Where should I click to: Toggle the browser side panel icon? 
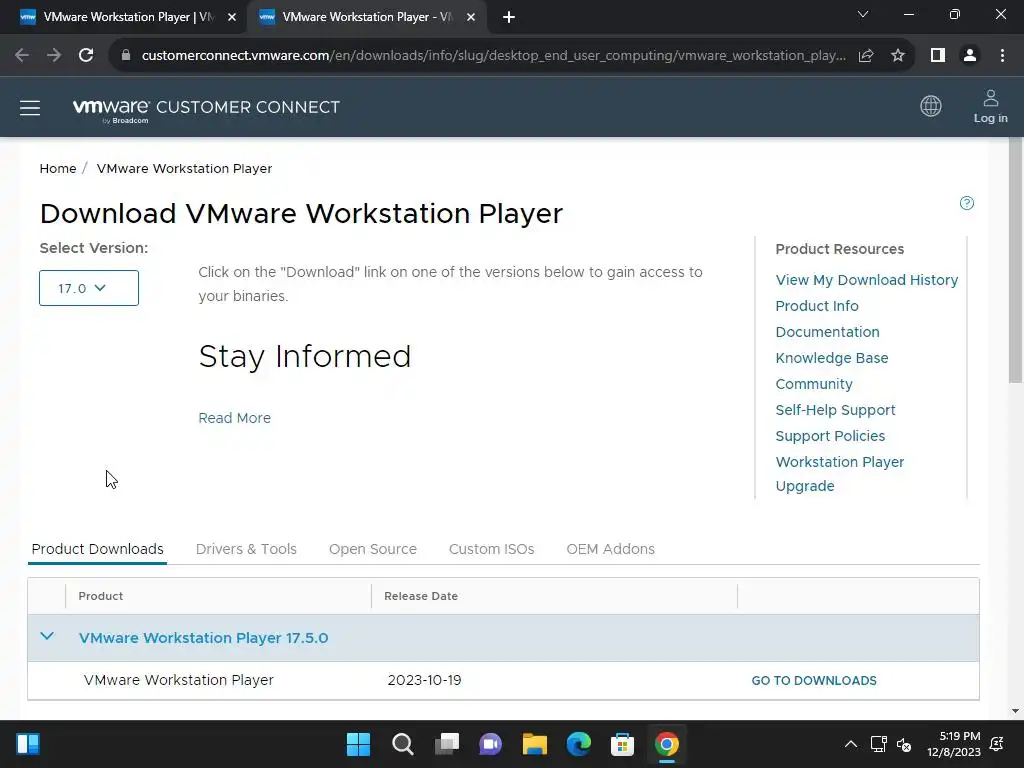click(x=938, y=56)
